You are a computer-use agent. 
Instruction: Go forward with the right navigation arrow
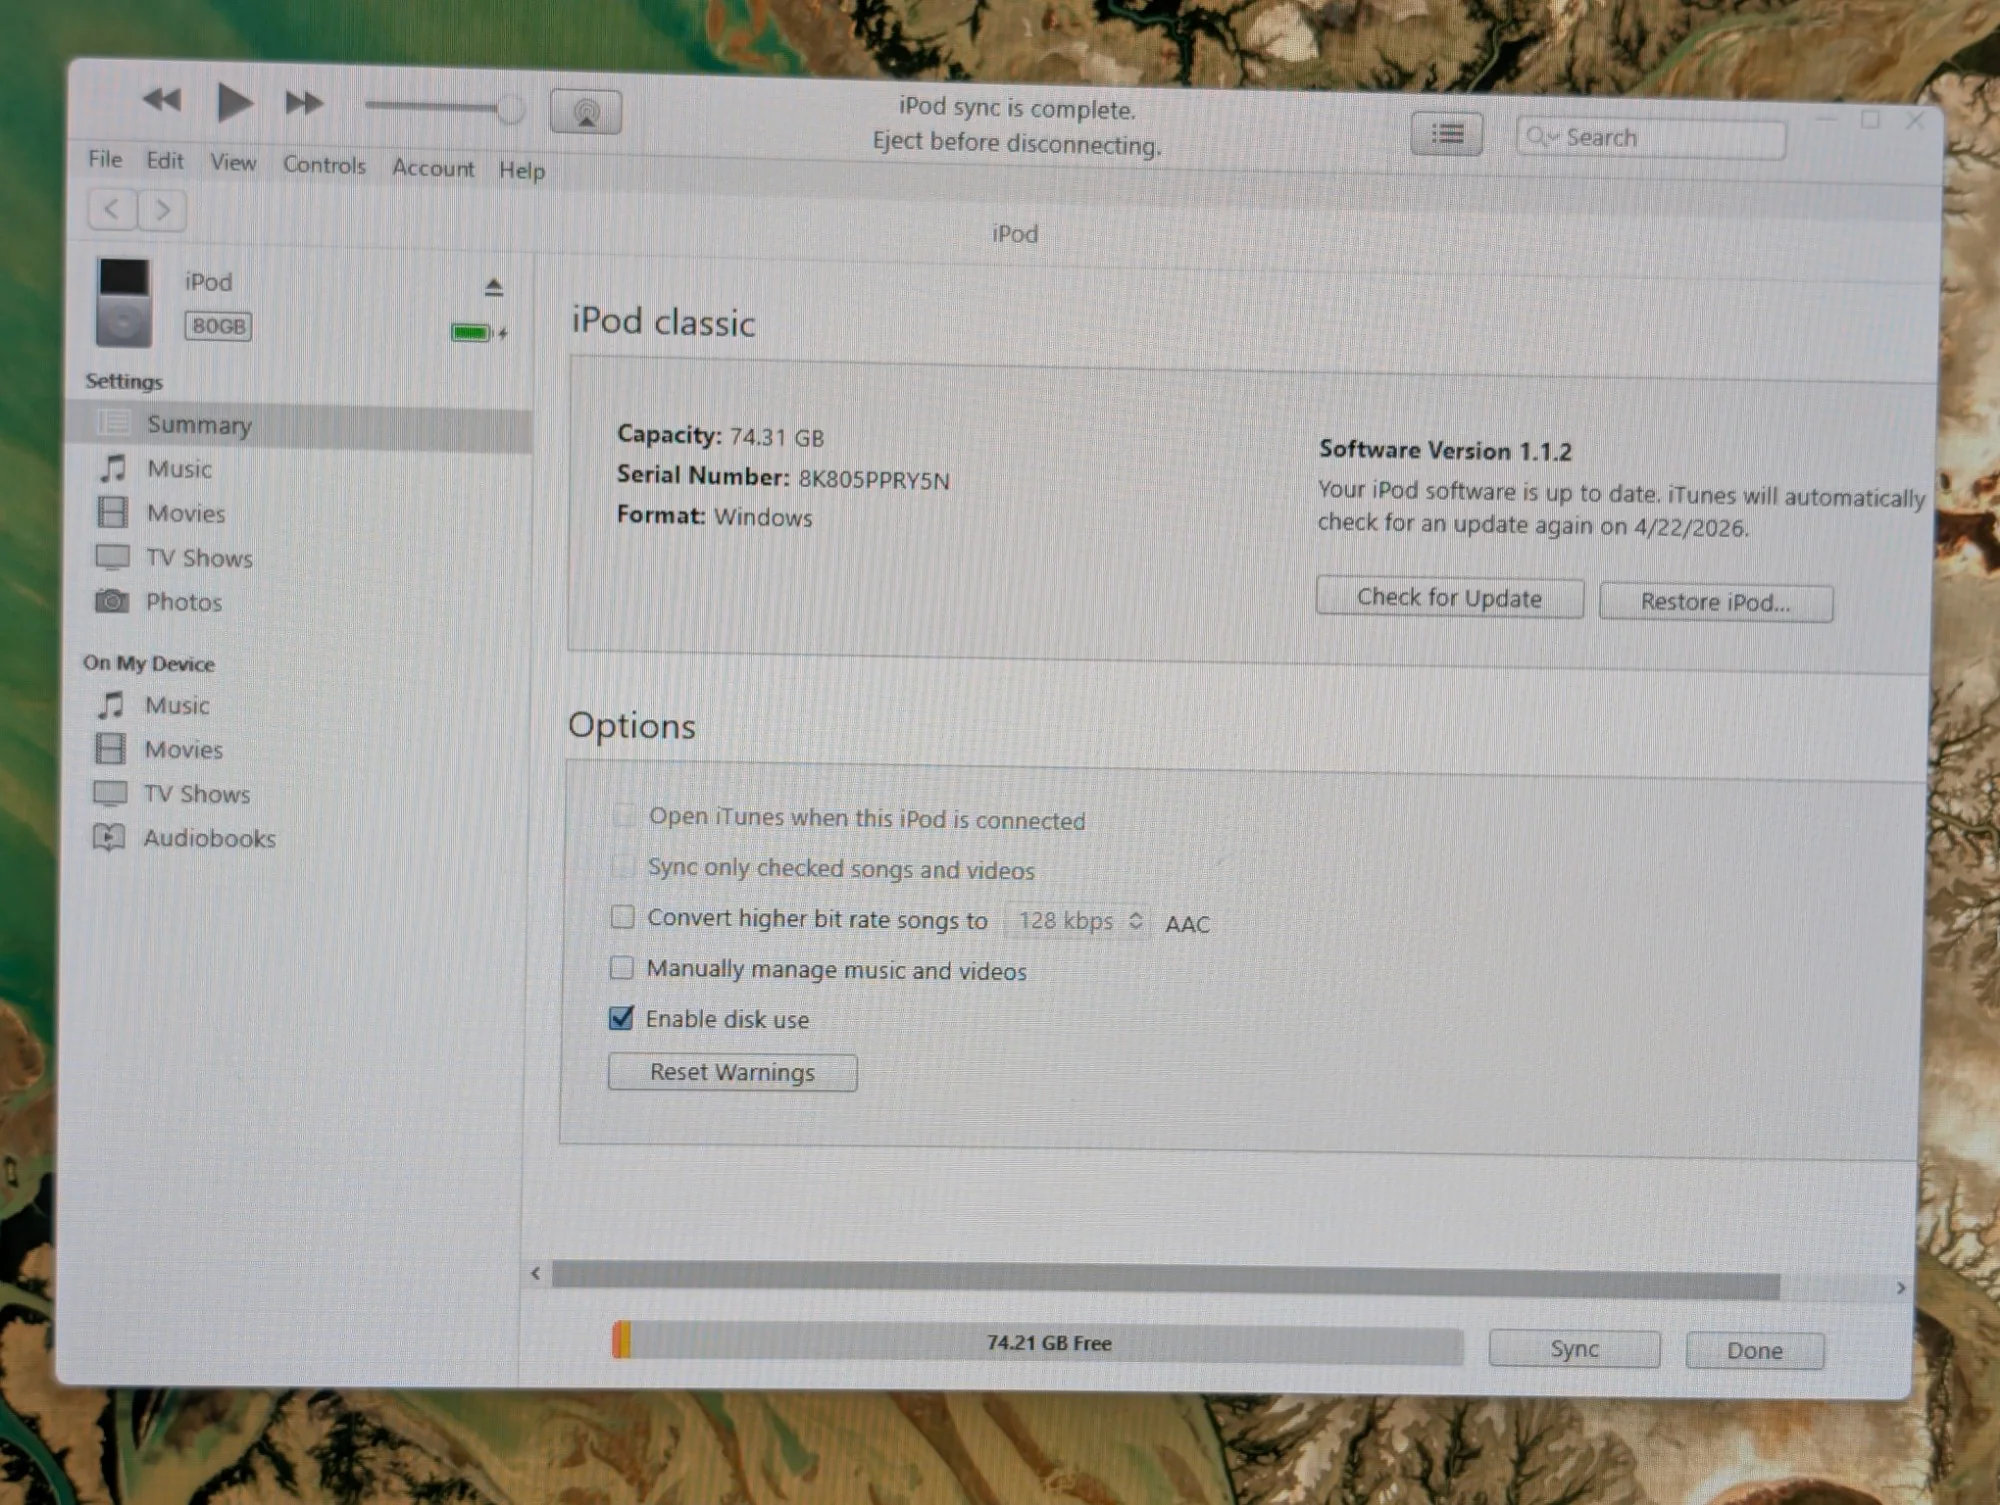162,211
